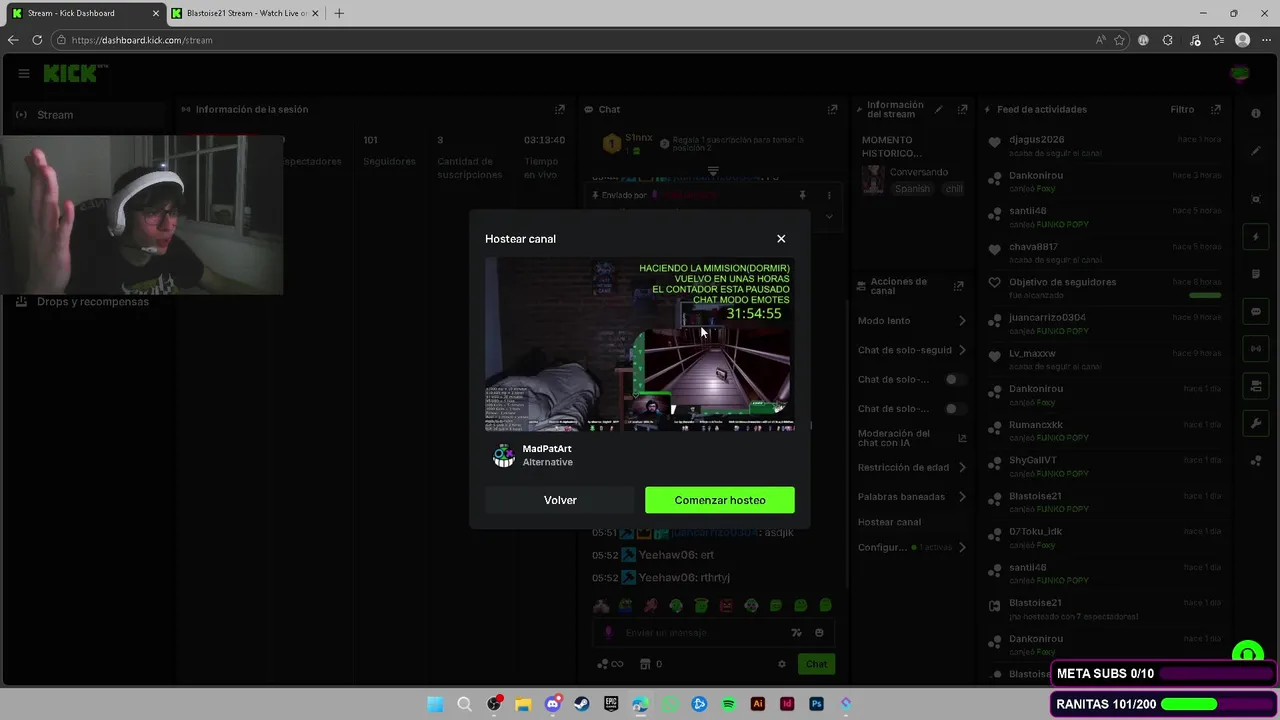Edit Información del stream with the pencil icon
Screen dimensions: 1280x720
click(938, 109)
